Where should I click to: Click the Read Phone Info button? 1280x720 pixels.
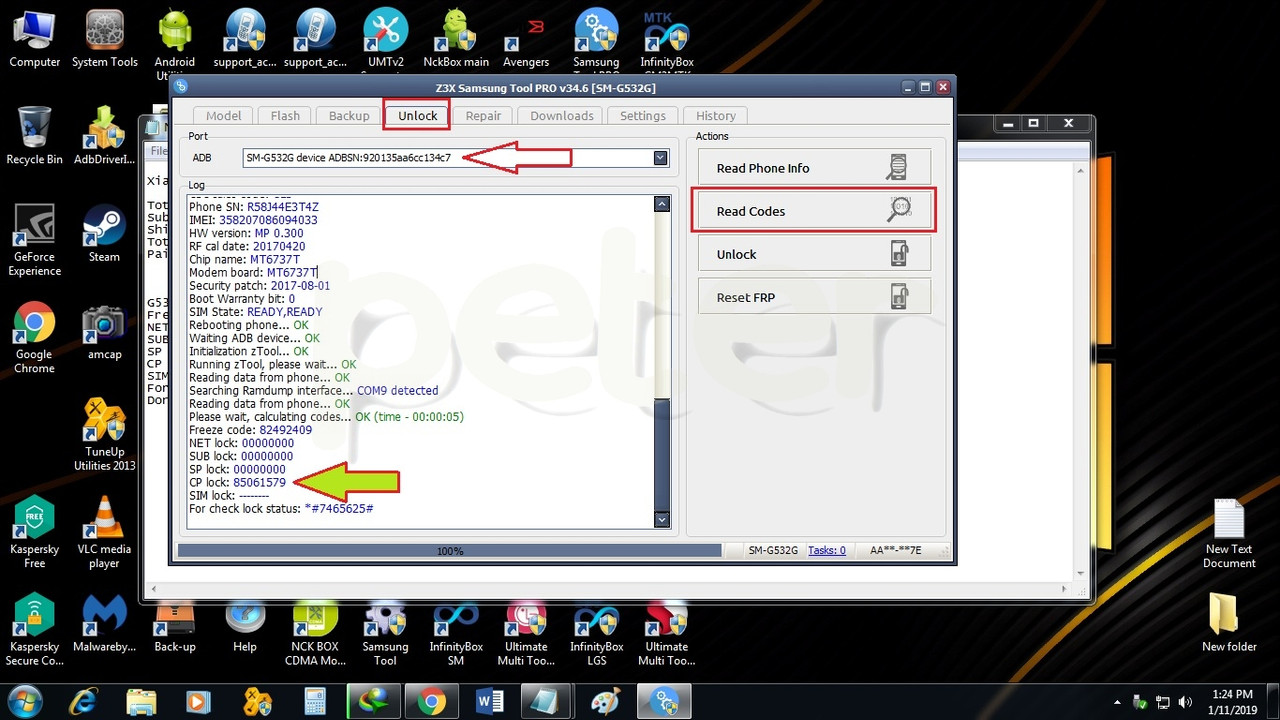tap(814, 168)
